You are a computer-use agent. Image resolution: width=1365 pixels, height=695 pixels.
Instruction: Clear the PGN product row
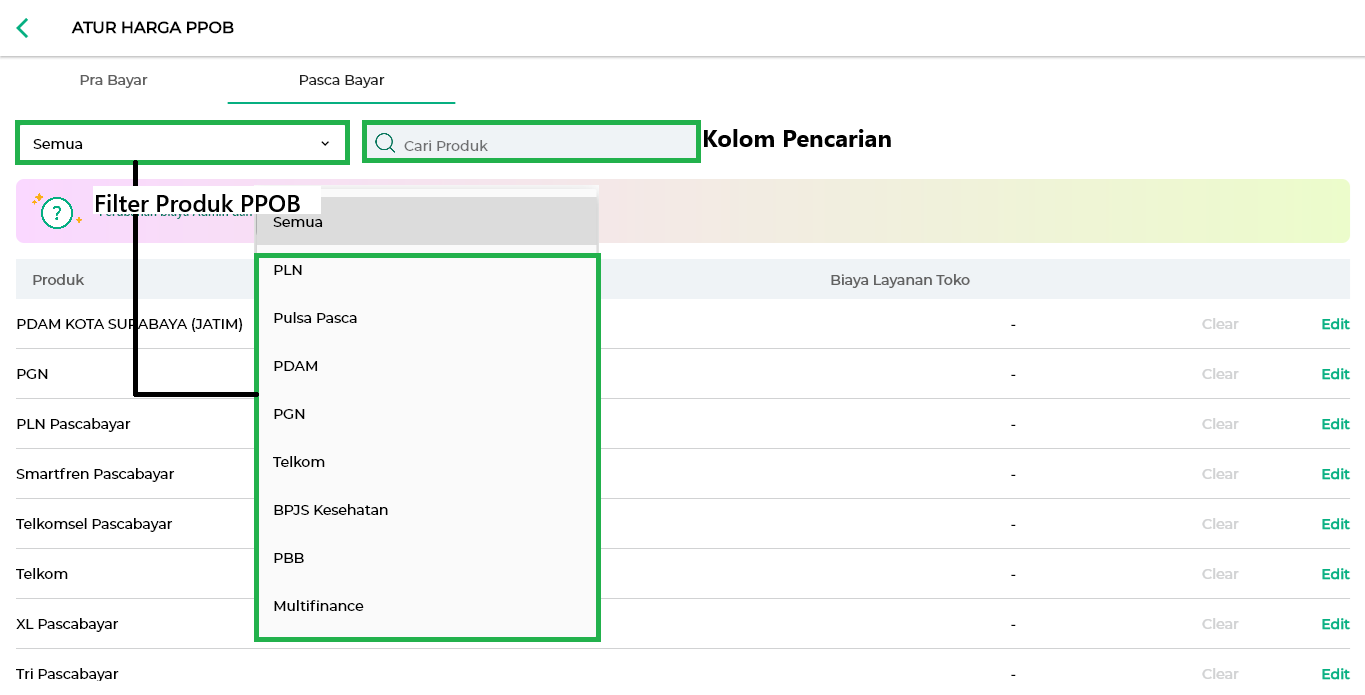1220,374
